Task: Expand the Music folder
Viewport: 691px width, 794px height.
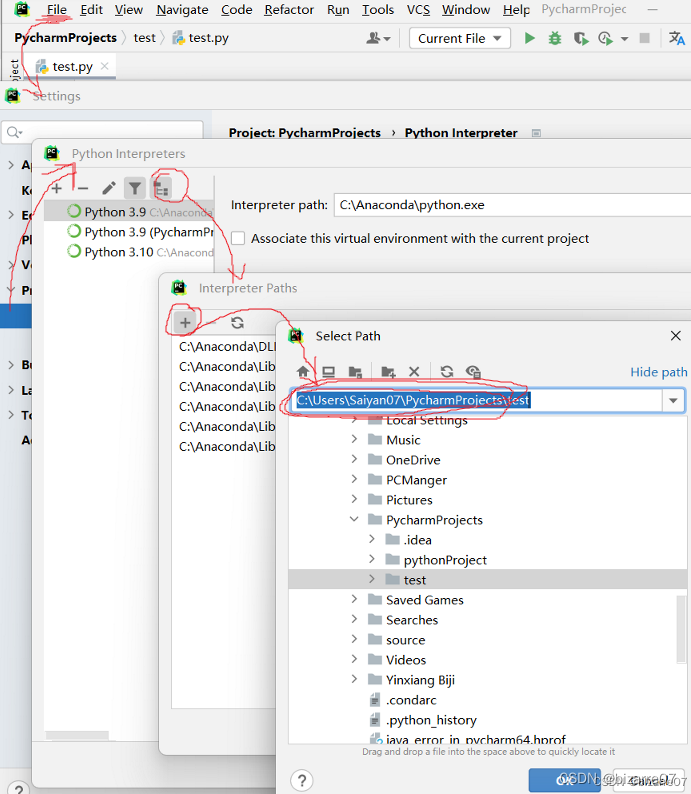Action: (x=354, y=439)
